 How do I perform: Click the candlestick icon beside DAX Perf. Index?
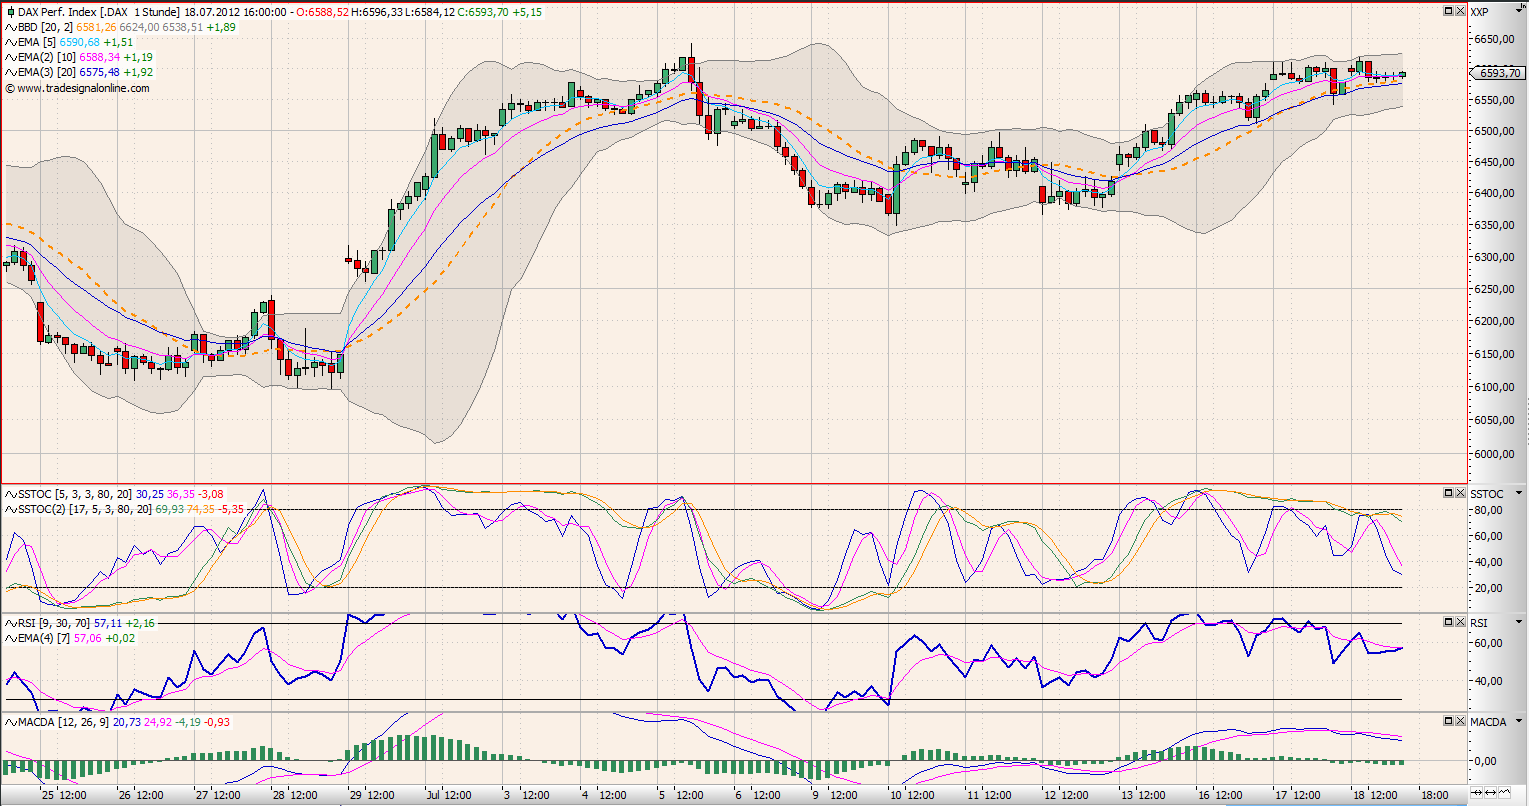(x=10, y=12)
